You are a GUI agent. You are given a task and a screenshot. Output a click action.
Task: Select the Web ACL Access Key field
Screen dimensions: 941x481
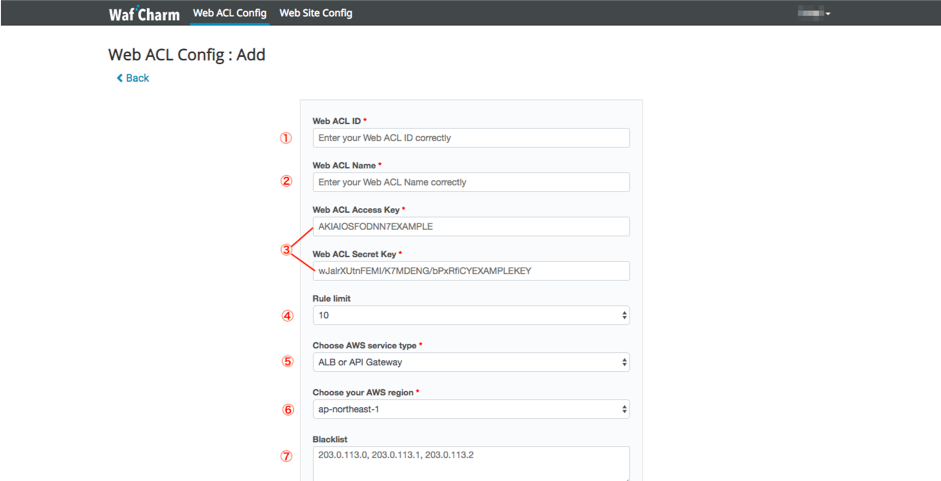click(x=471, y=226)
